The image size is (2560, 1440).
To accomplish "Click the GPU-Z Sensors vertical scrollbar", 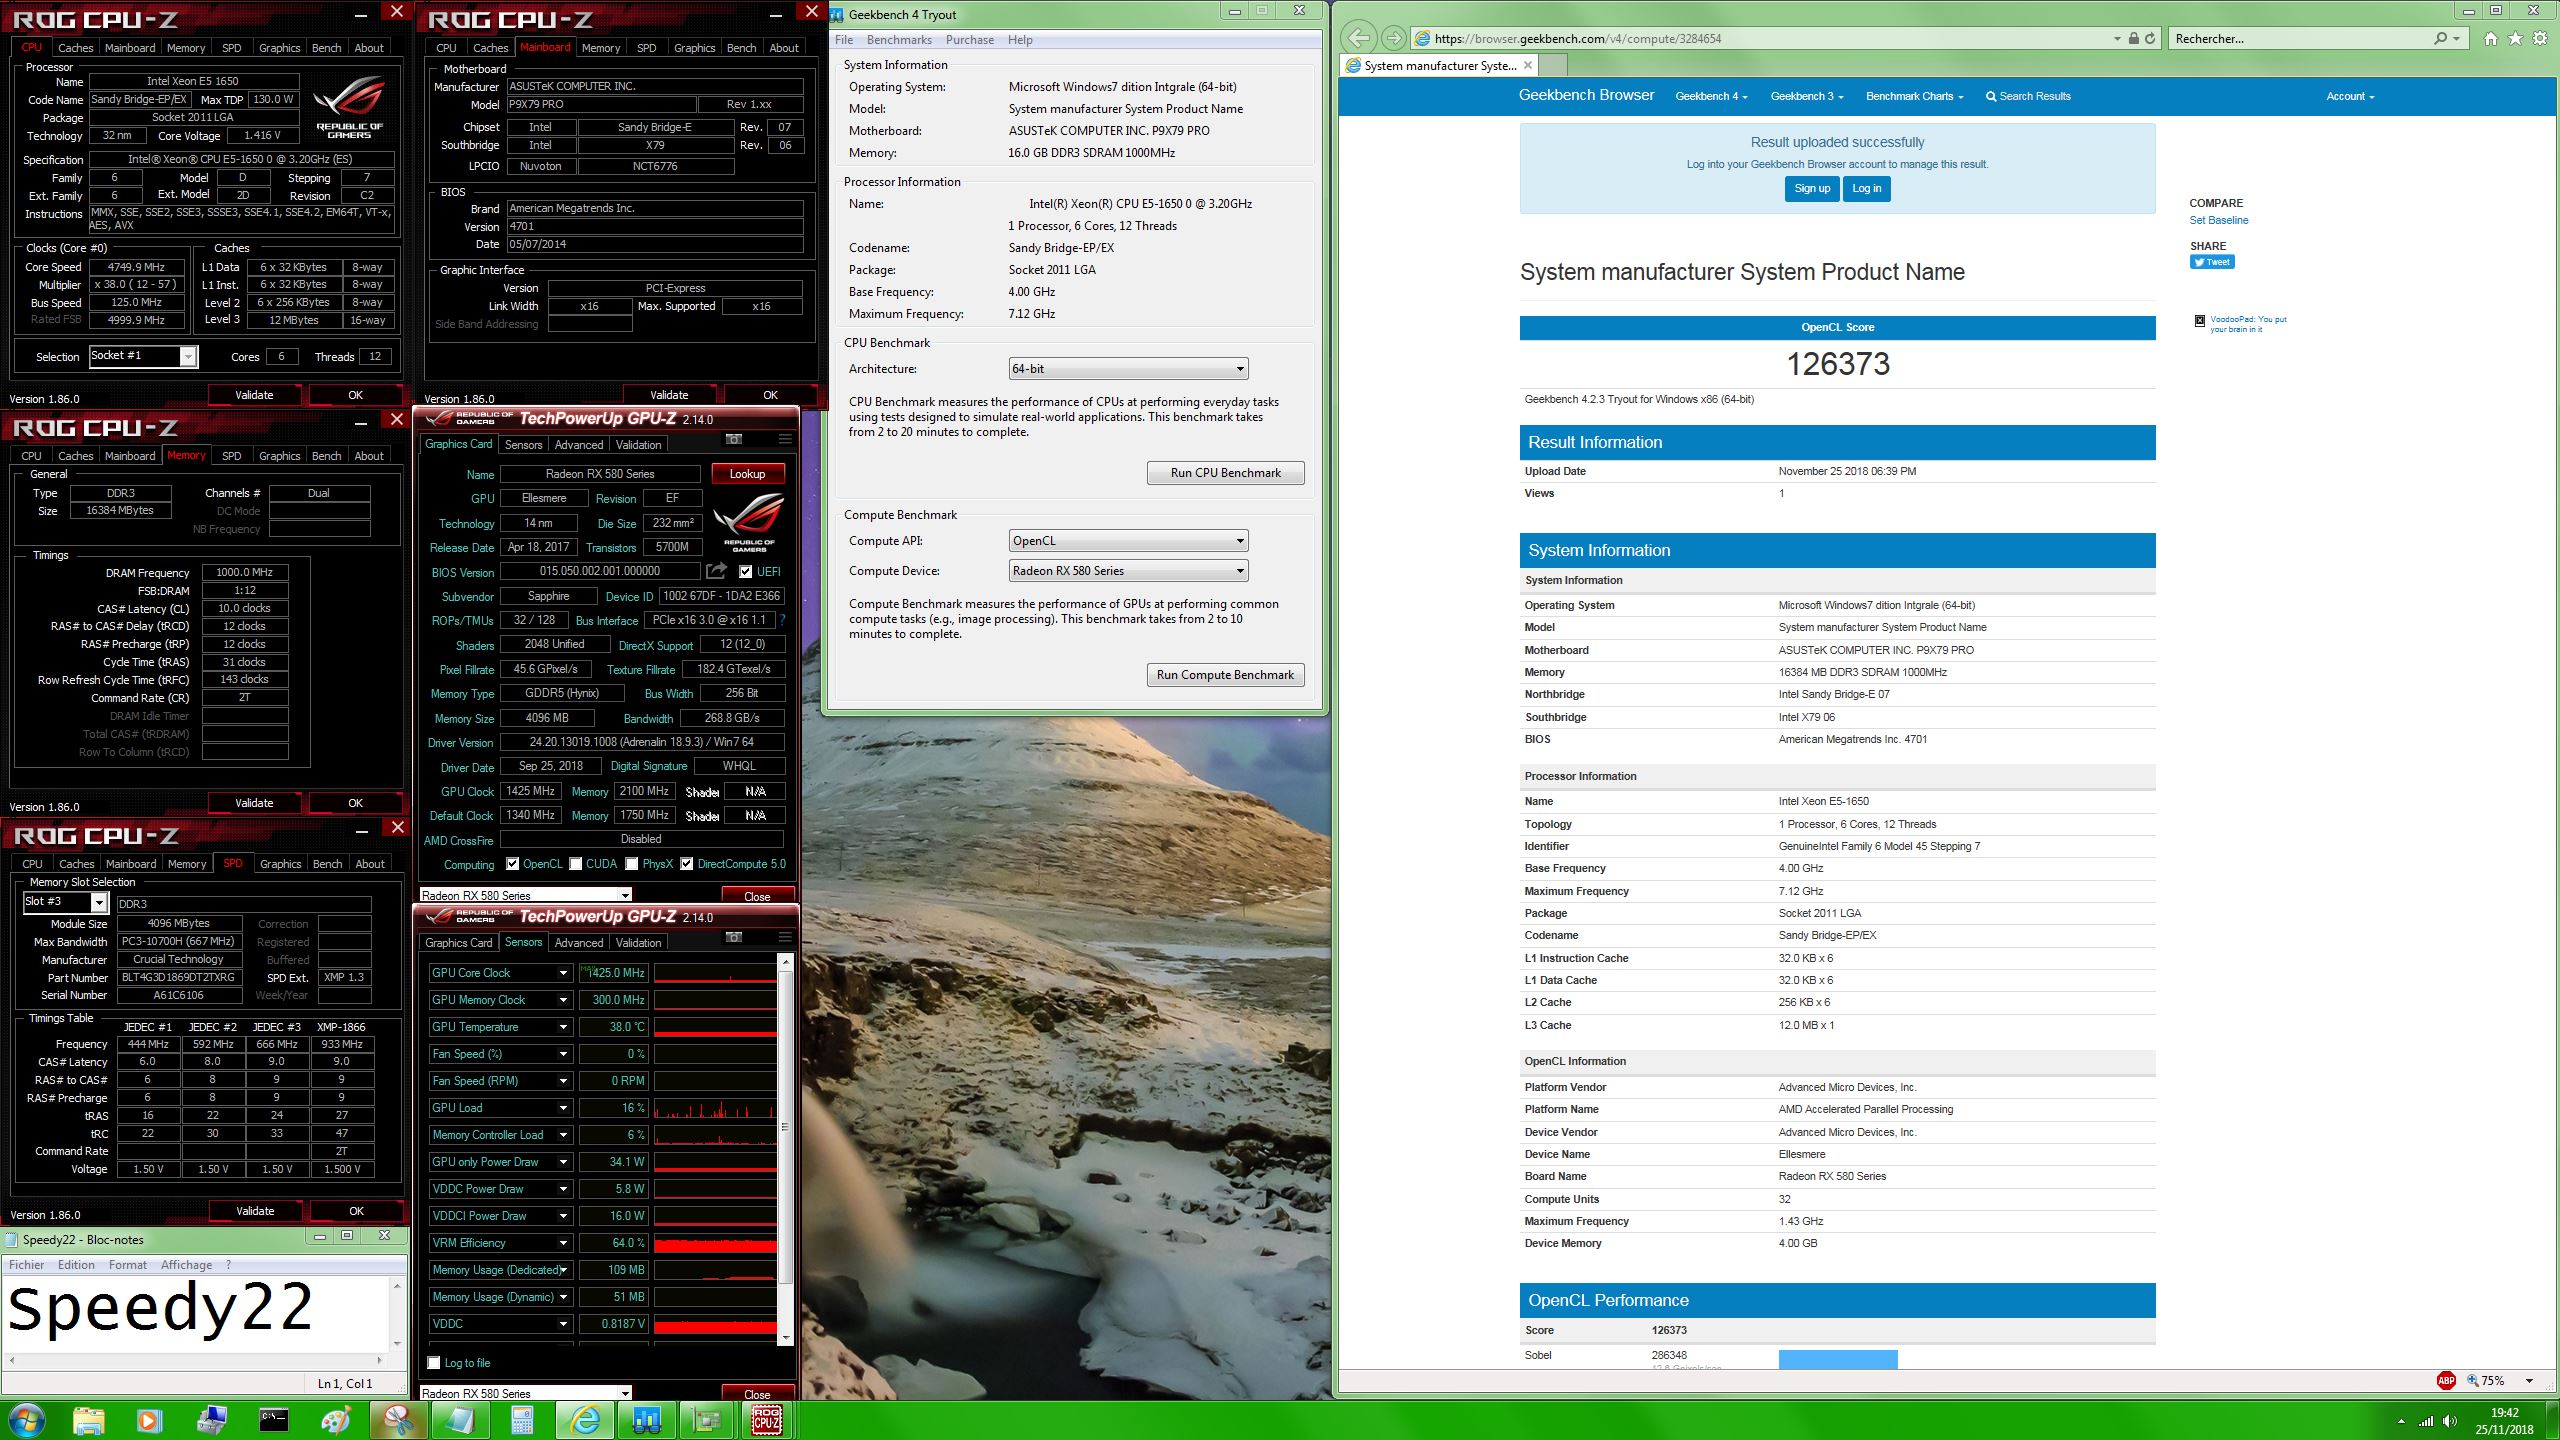I will 785,1148.
